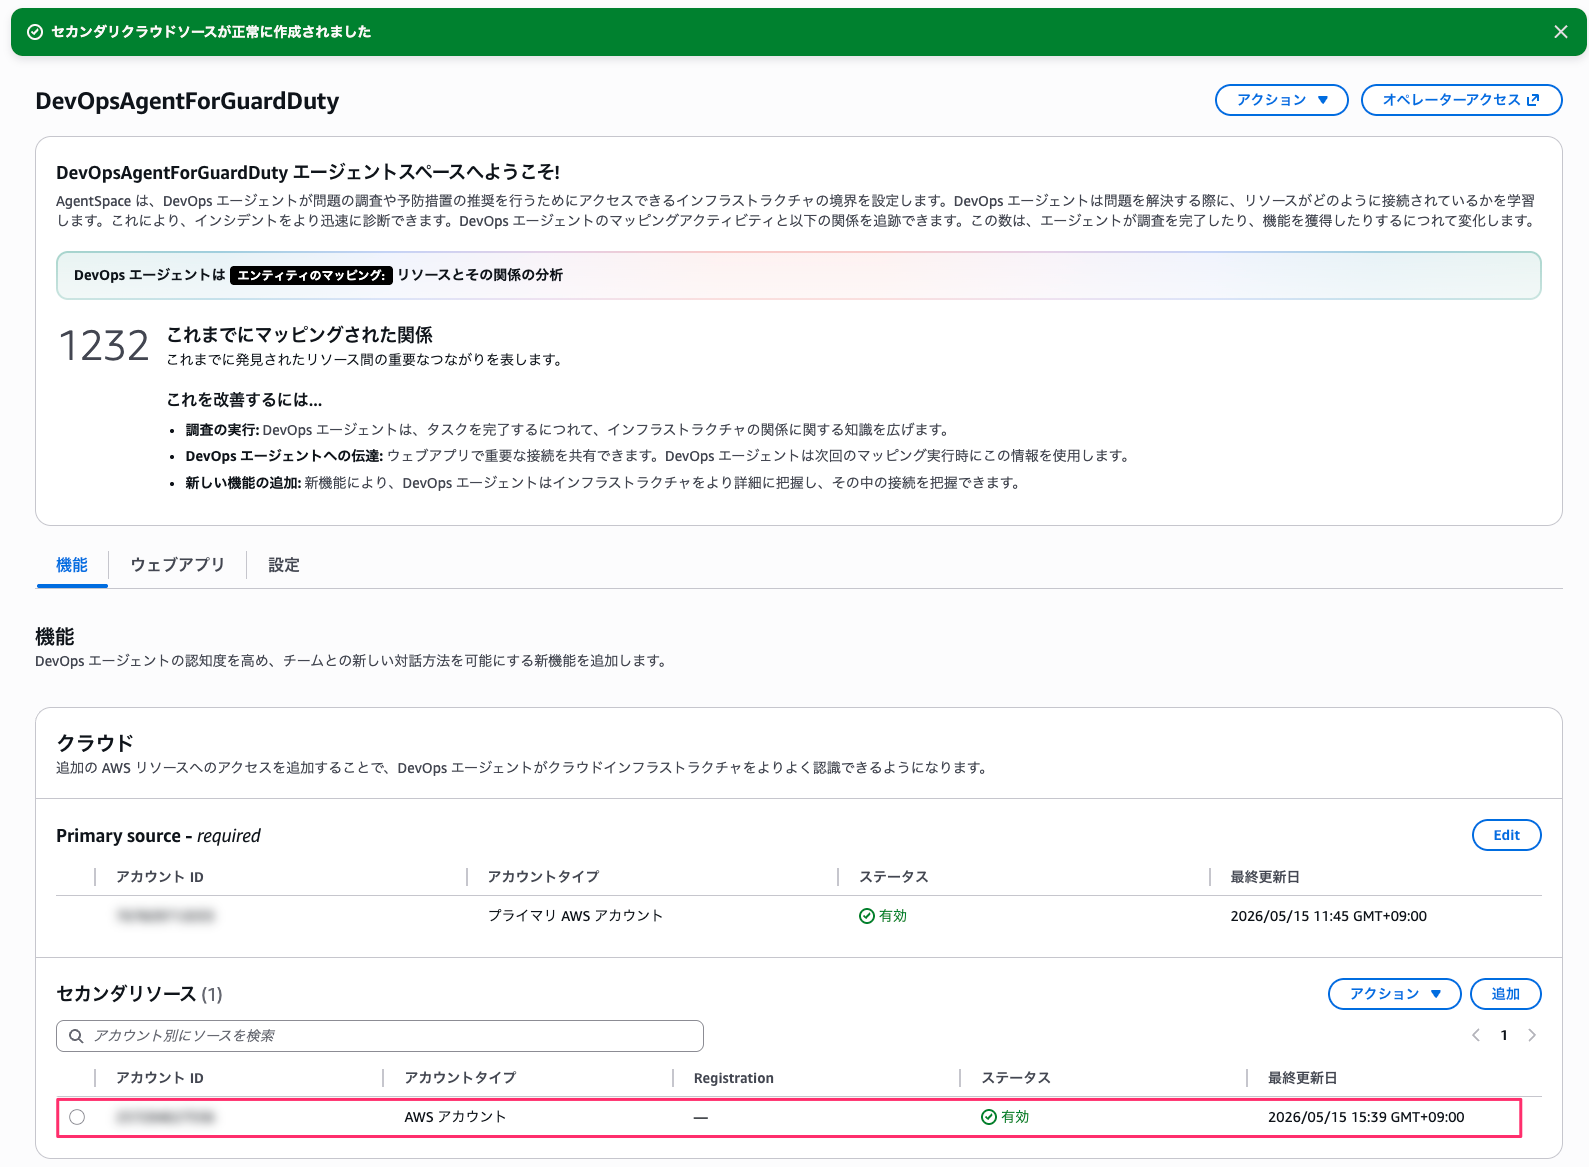This screenshot has height=1167, width=1589.
Task: Click the プライマリ AWS アカウント cell
Action: pos(575,916)
